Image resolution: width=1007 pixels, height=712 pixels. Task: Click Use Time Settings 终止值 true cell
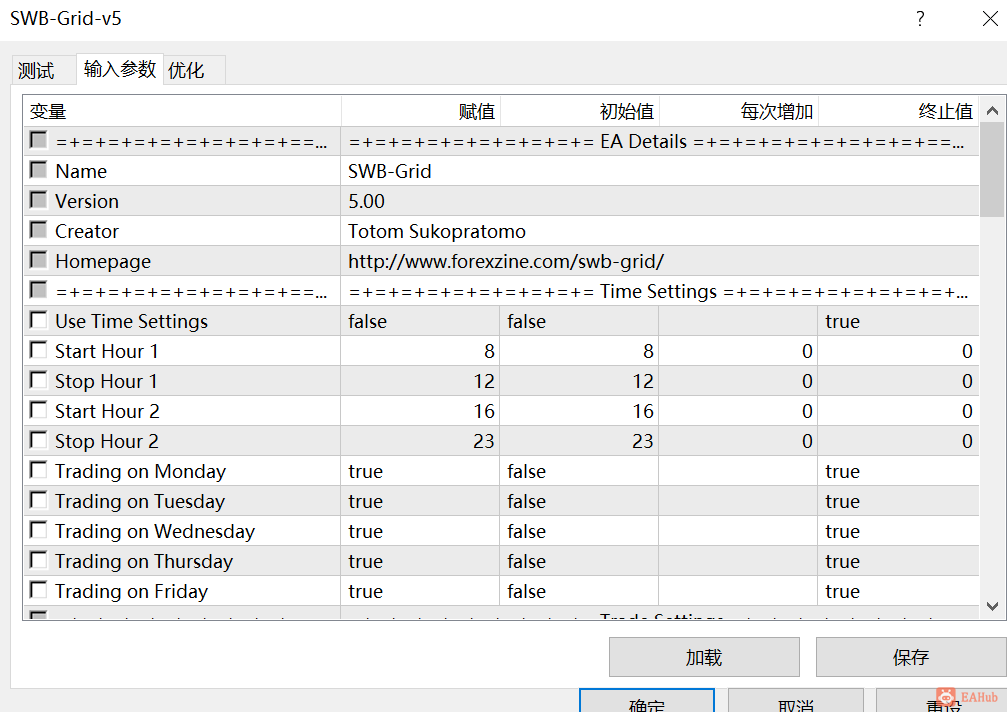click(898, 321)
